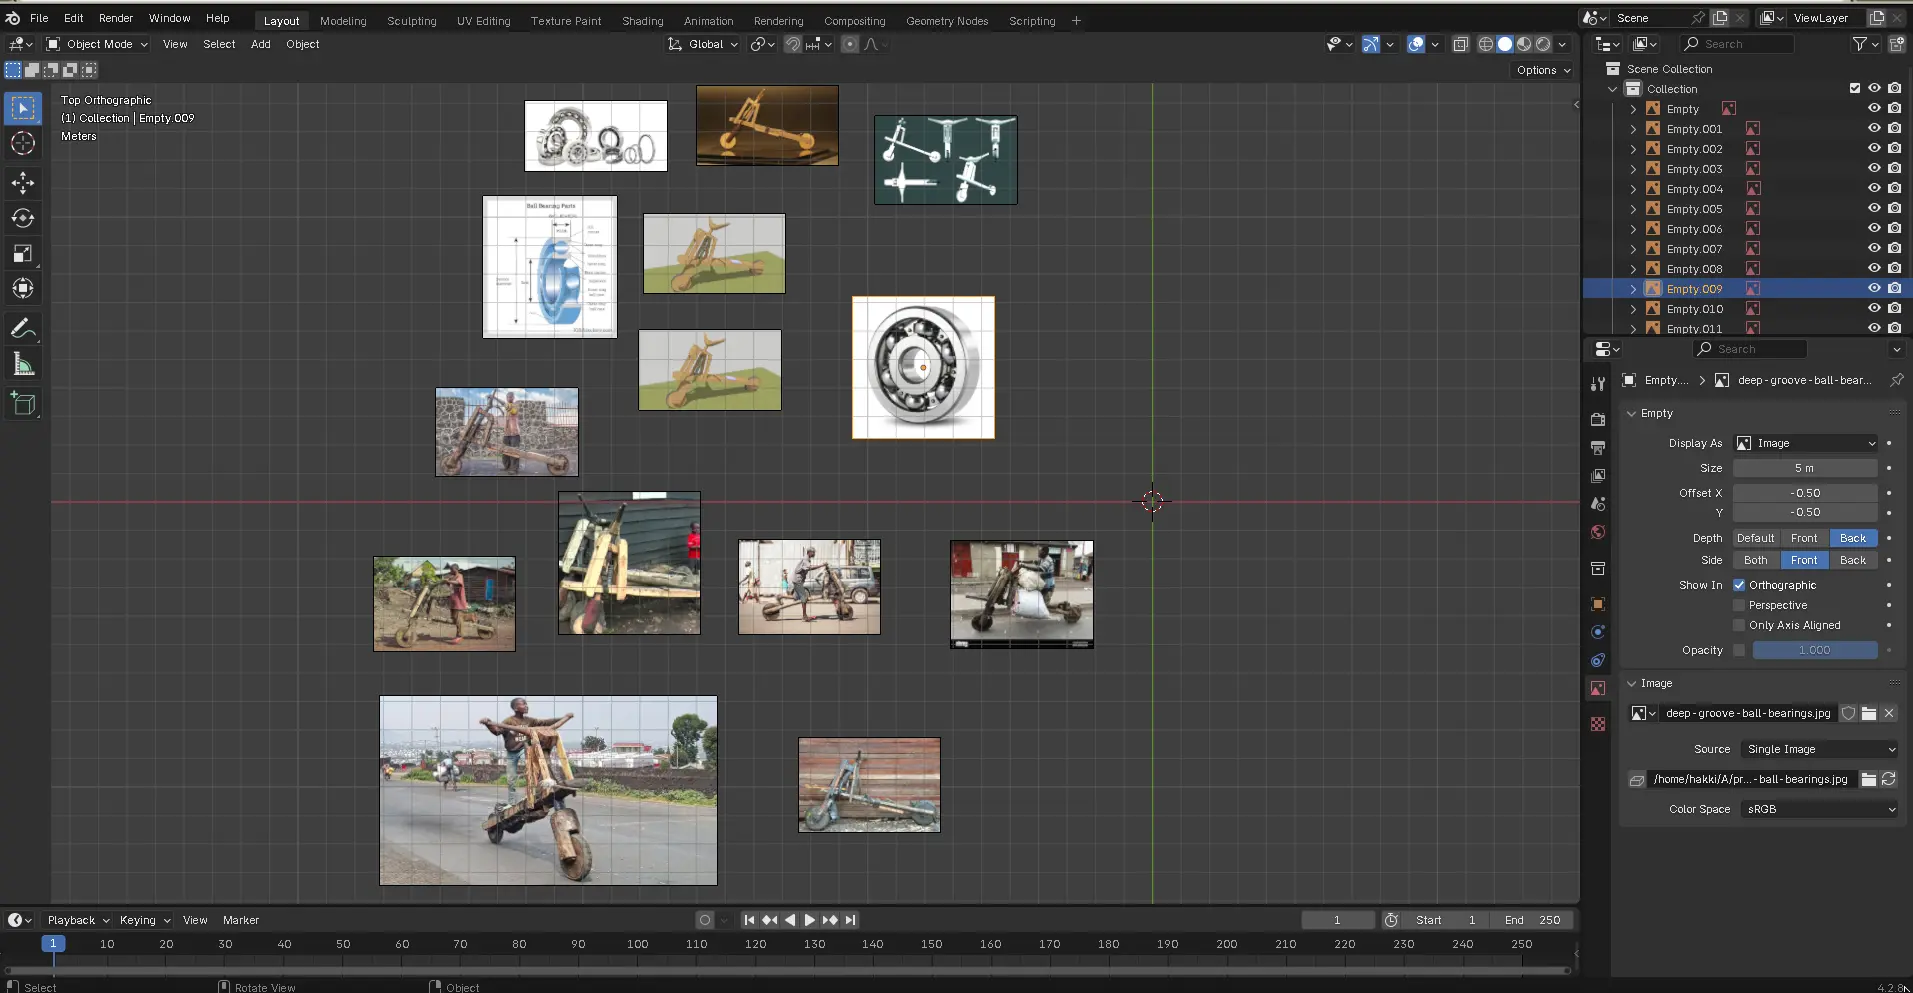Switch to the Geometry Nodes workspace tab
1913x993 pixels.
pyautogui.click(x=947, y=20)
